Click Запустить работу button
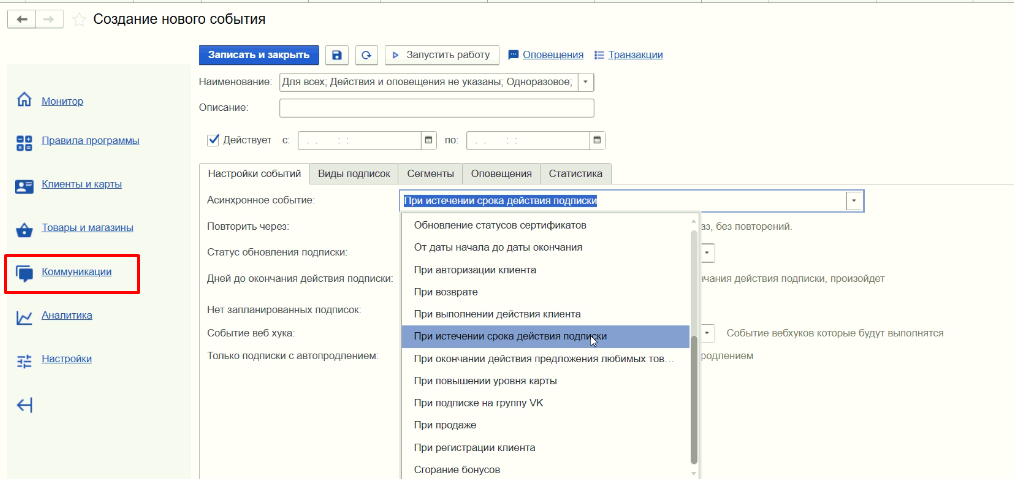 coord(442,55)
